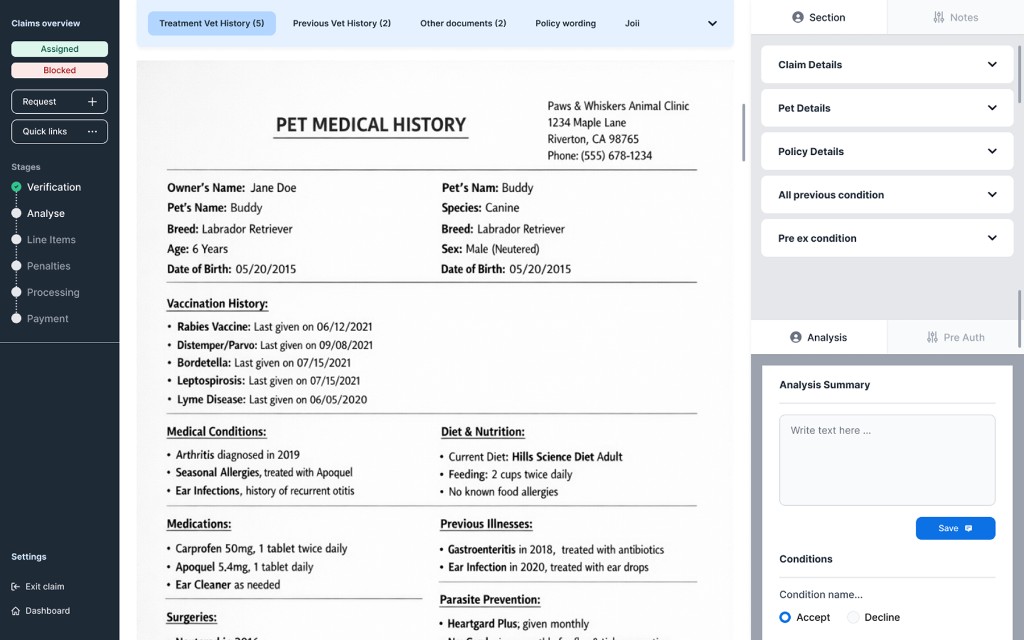The width and height of the screenshot is (1024, 640).
Task: Open the Payment stage
Action: coord(47,318)
